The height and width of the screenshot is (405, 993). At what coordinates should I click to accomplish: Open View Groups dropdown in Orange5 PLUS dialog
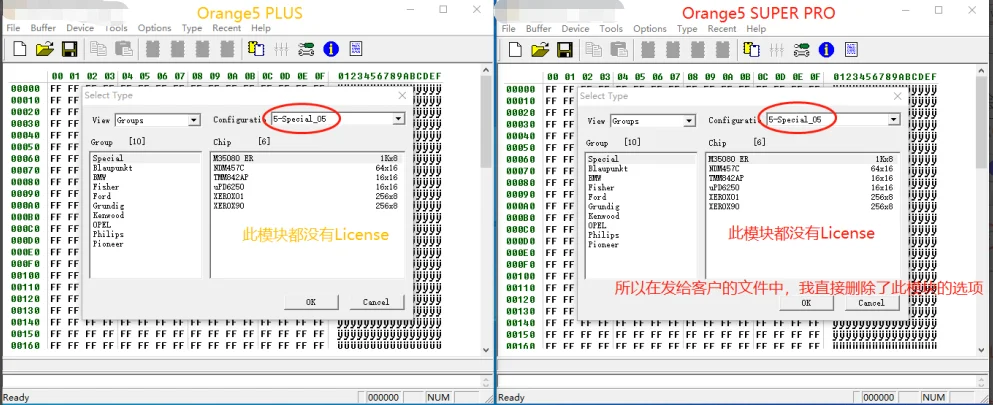click(x=194, y=120)
